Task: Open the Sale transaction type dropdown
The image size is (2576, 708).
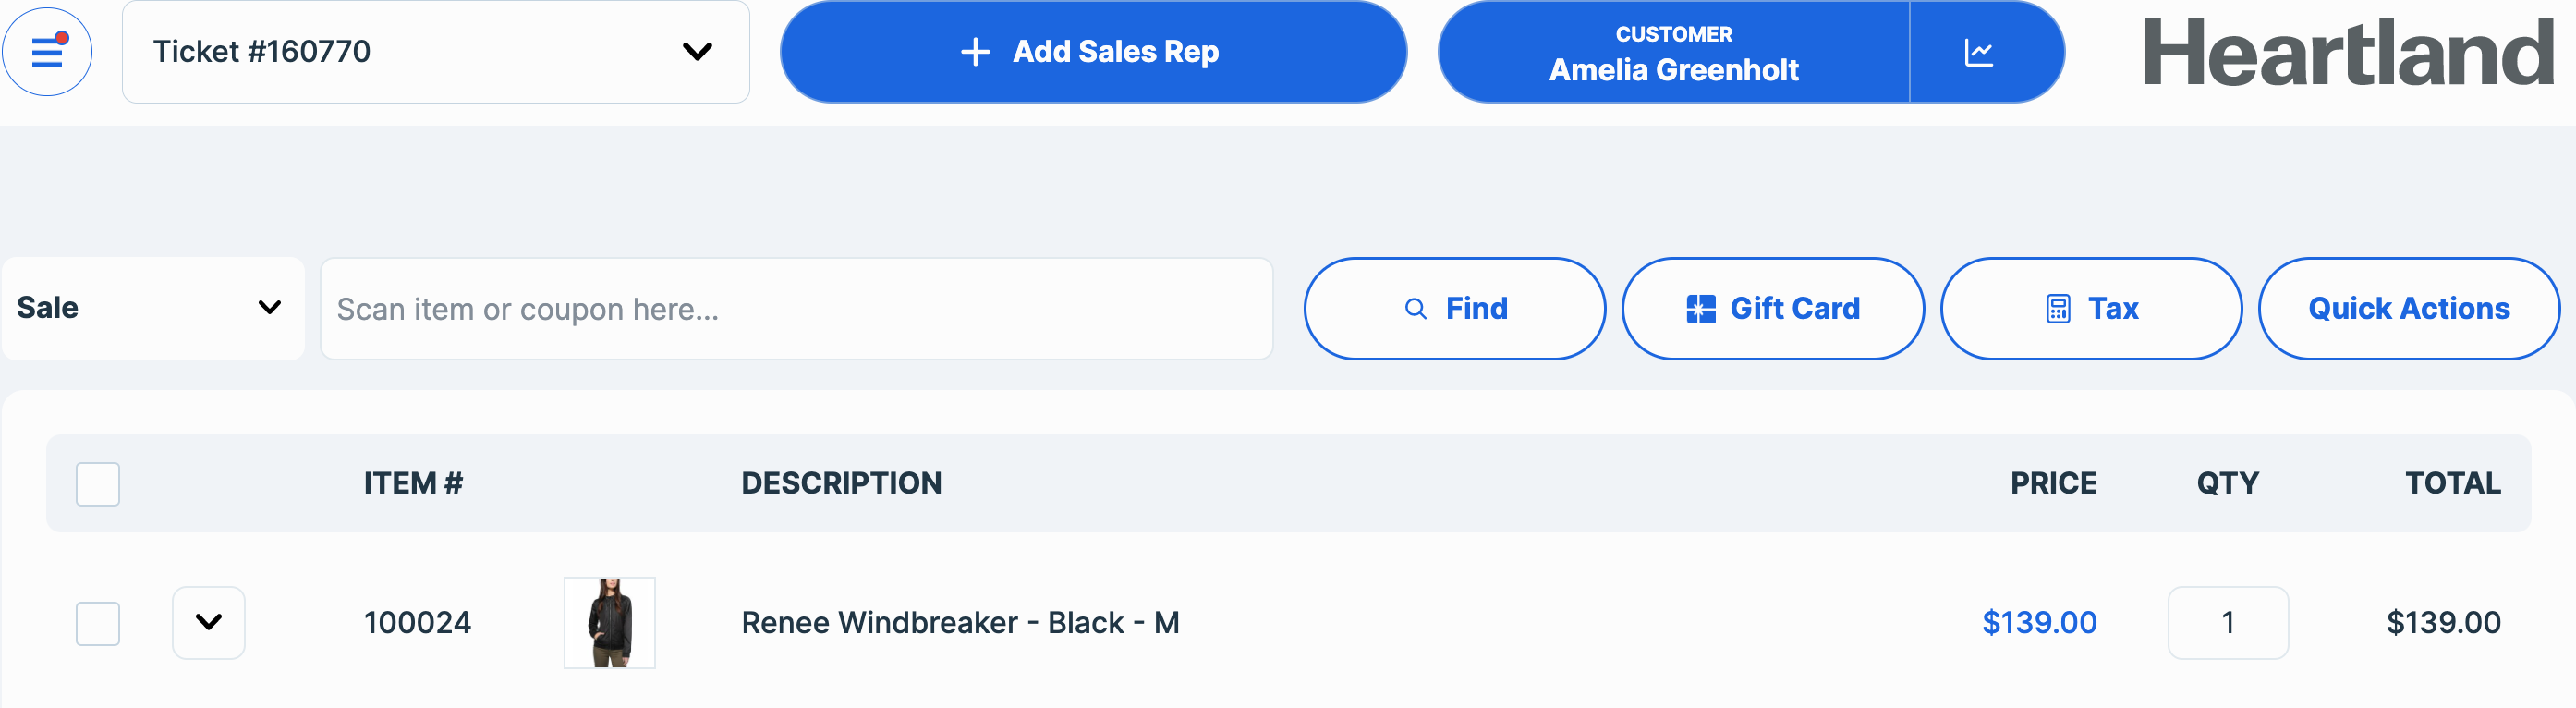Action: pyautogui.click(x=153, y=308)
